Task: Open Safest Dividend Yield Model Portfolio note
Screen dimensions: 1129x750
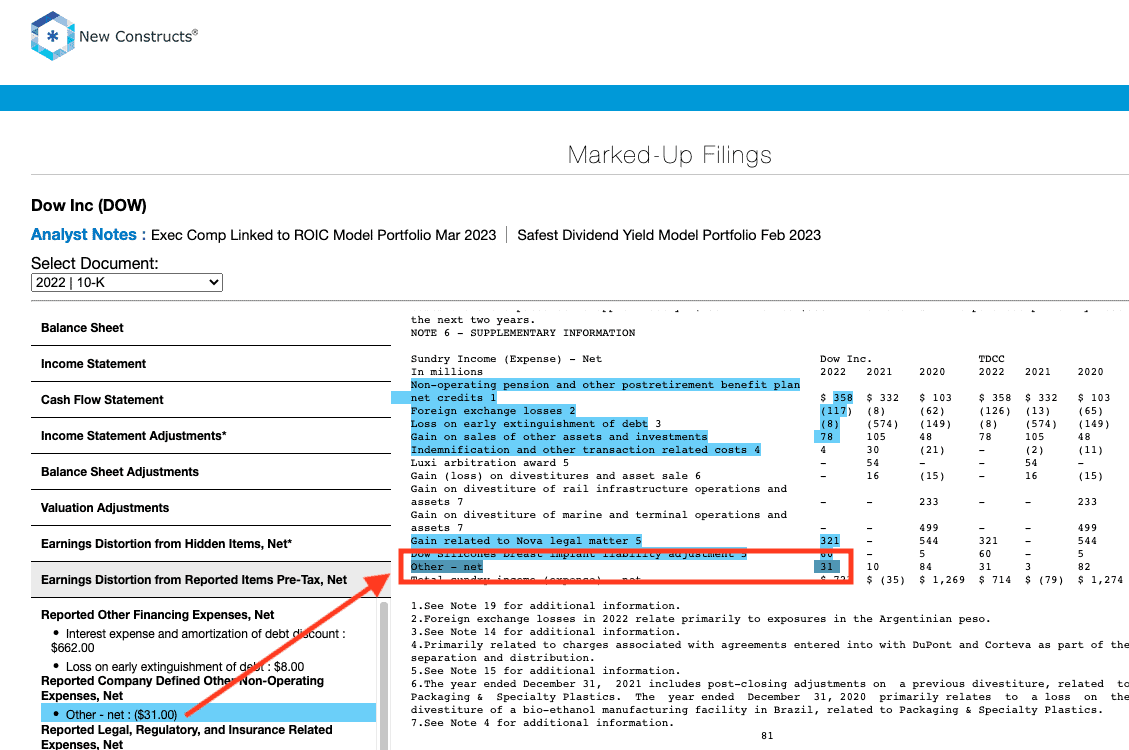Action: pyautogui.click(x=669, y=235)
